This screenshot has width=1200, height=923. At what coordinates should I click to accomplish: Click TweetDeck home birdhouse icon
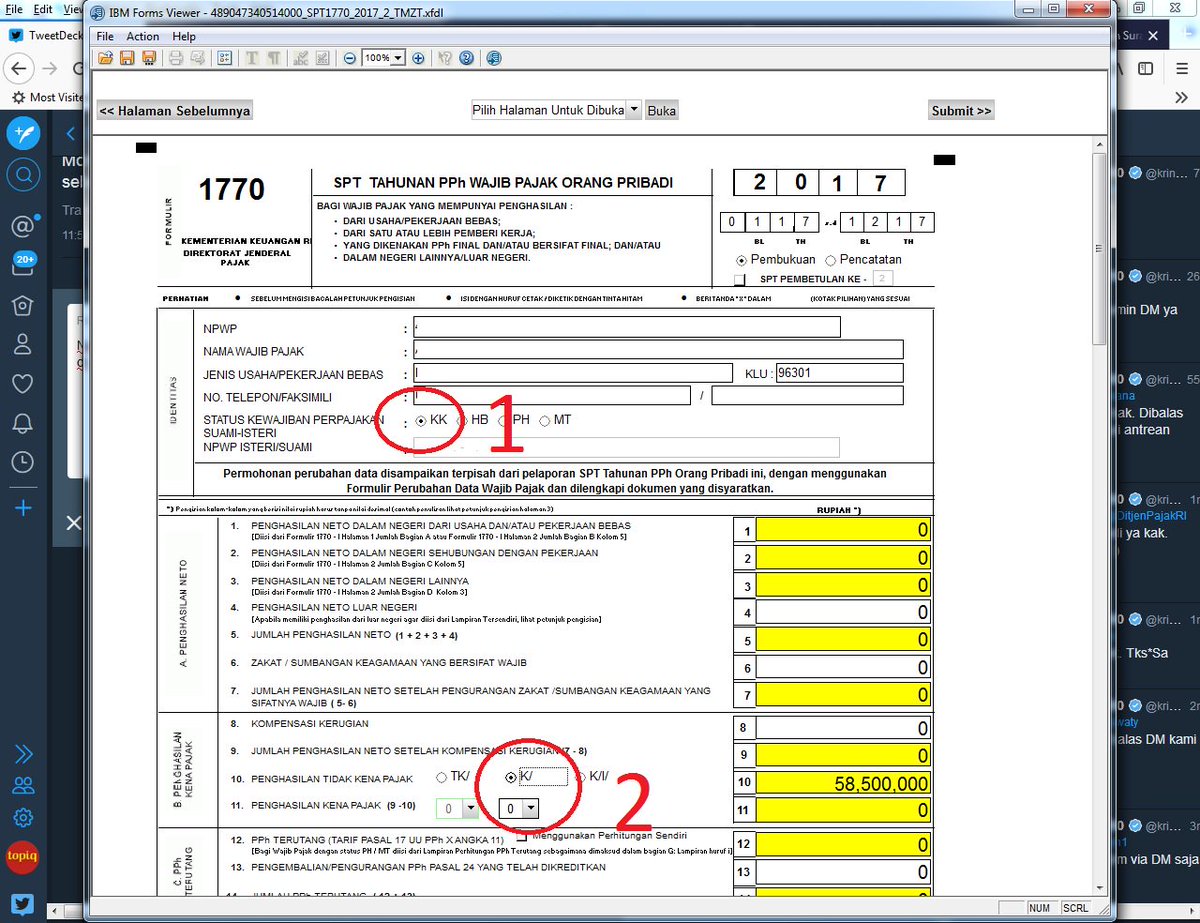pos(23,305)
